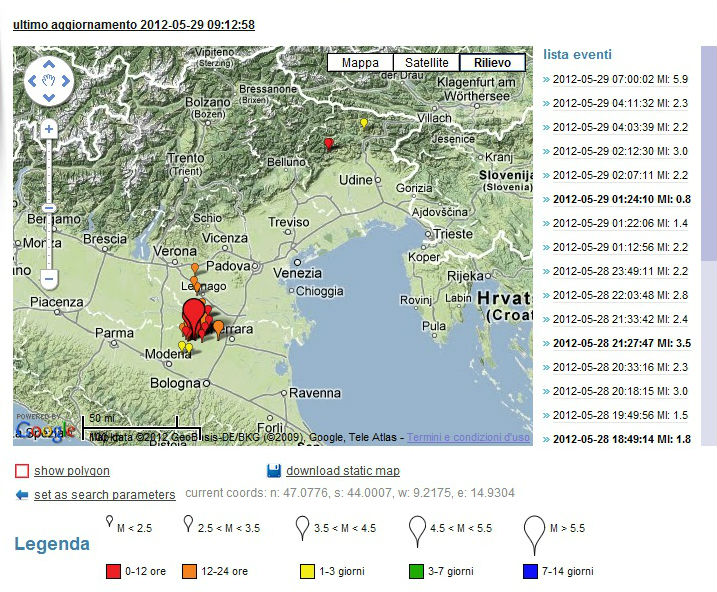Screen dimensions: 717x592
Task: Open event 2012-05-28 23:49:11 Ml: 2.2
Action: click(620, 272)
